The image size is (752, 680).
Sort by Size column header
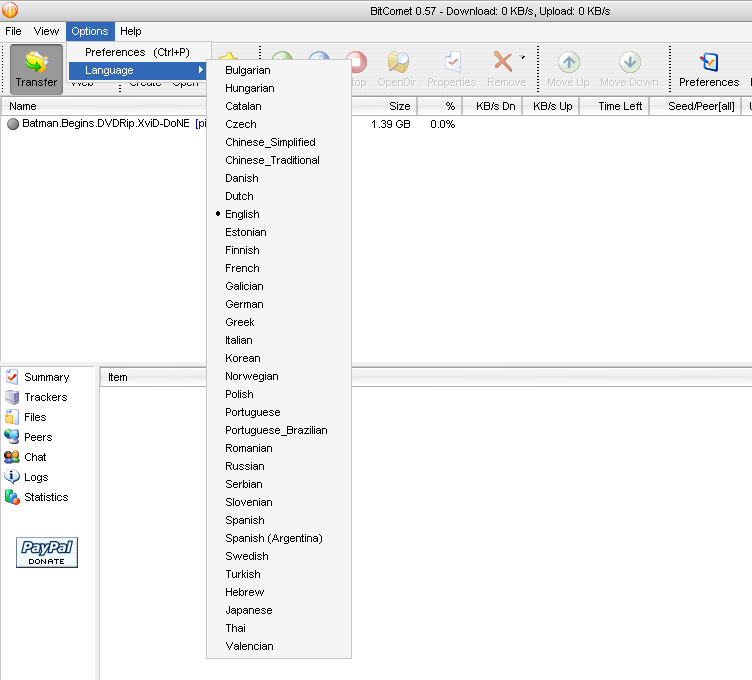pos(384,106)
